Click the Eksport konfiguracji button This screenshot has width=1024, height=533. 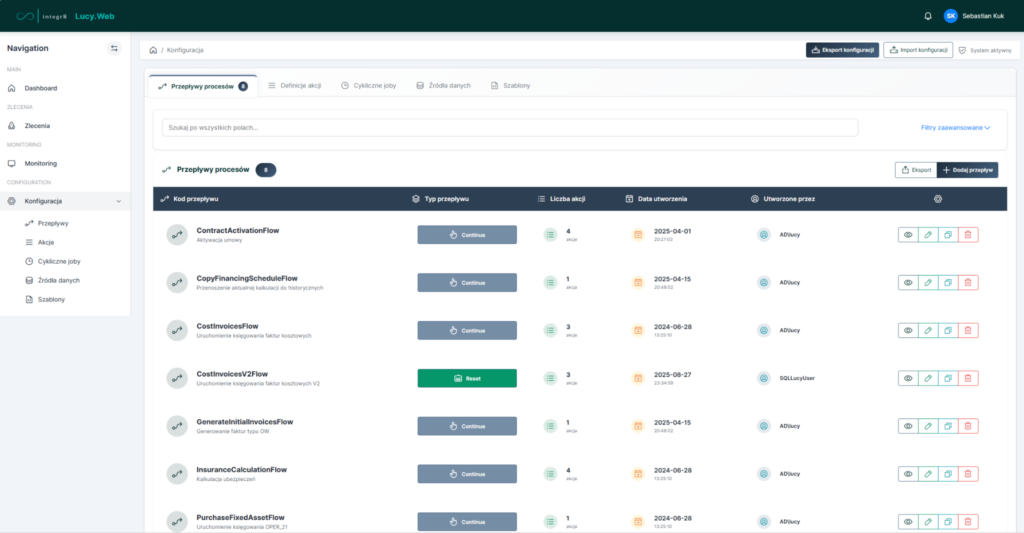click(842, 50)
